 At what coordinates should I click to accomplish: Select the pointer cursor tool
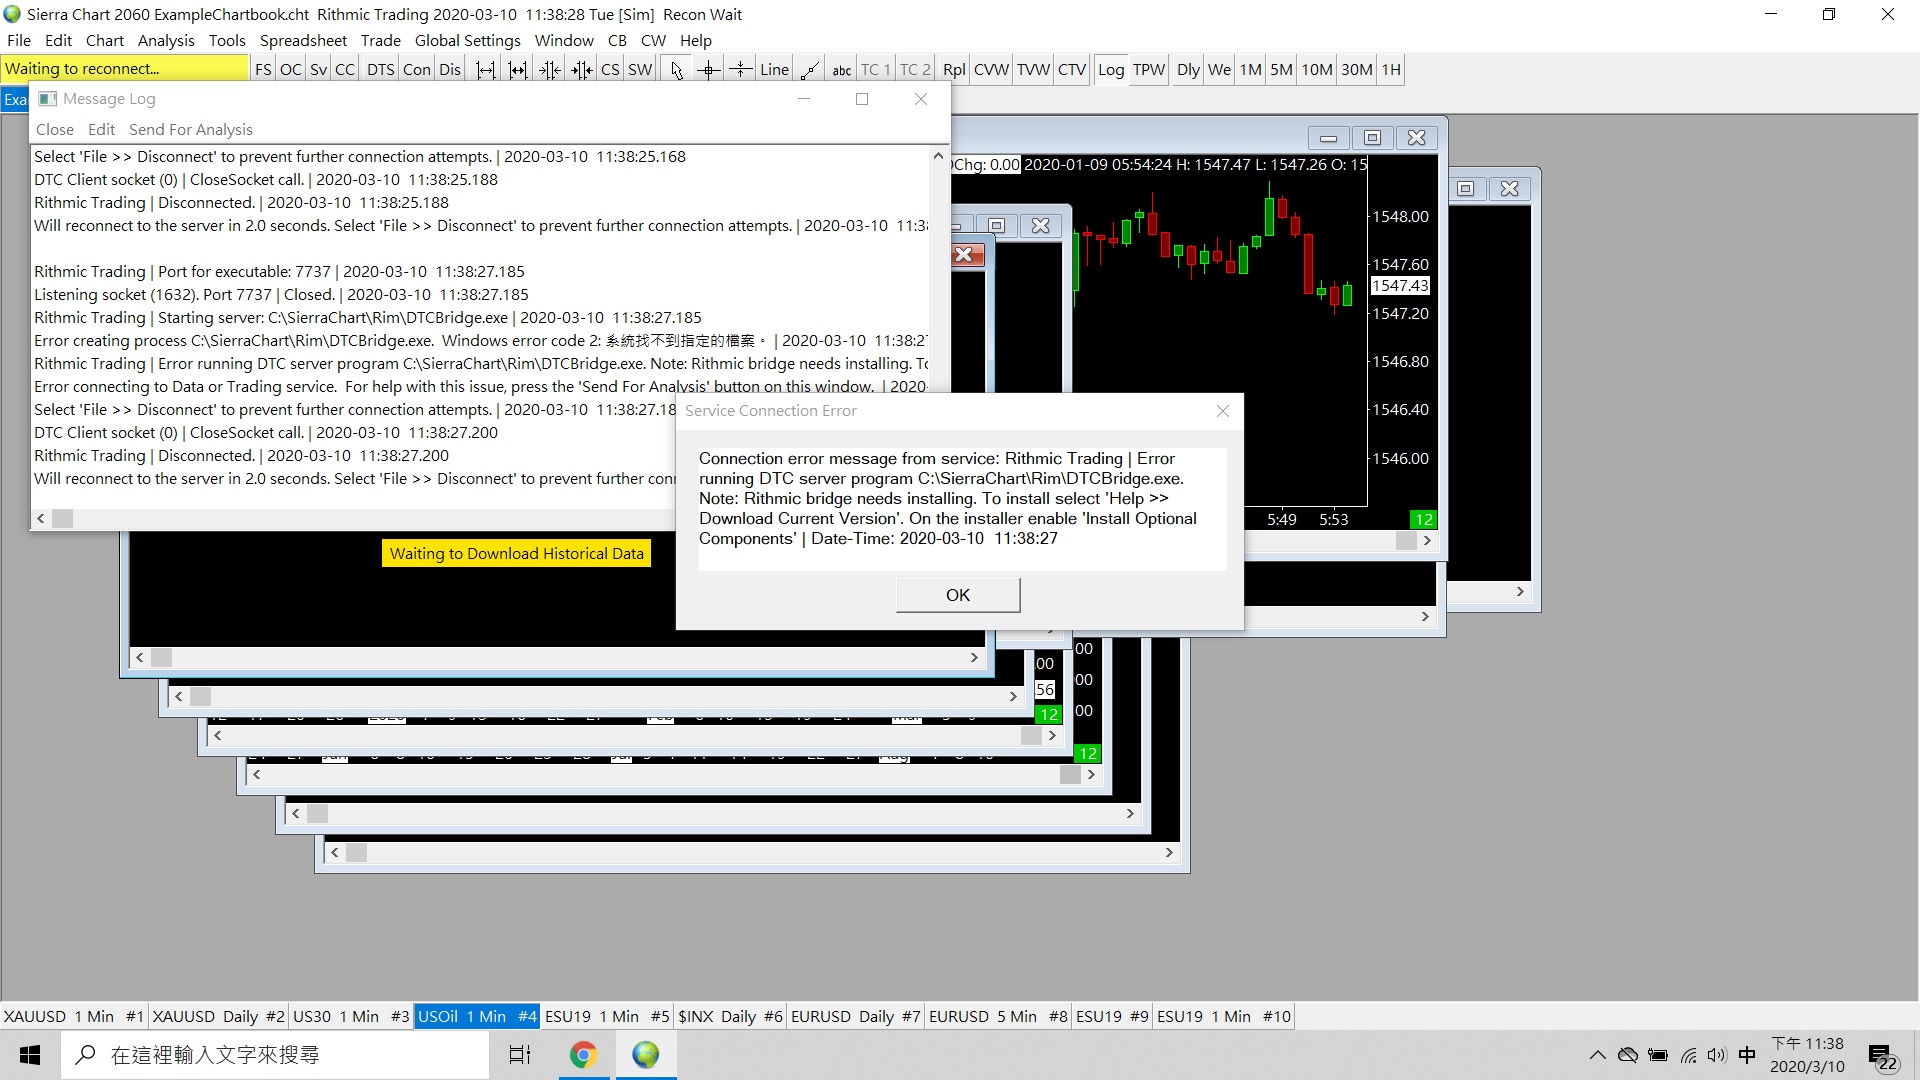coord(676,70)
